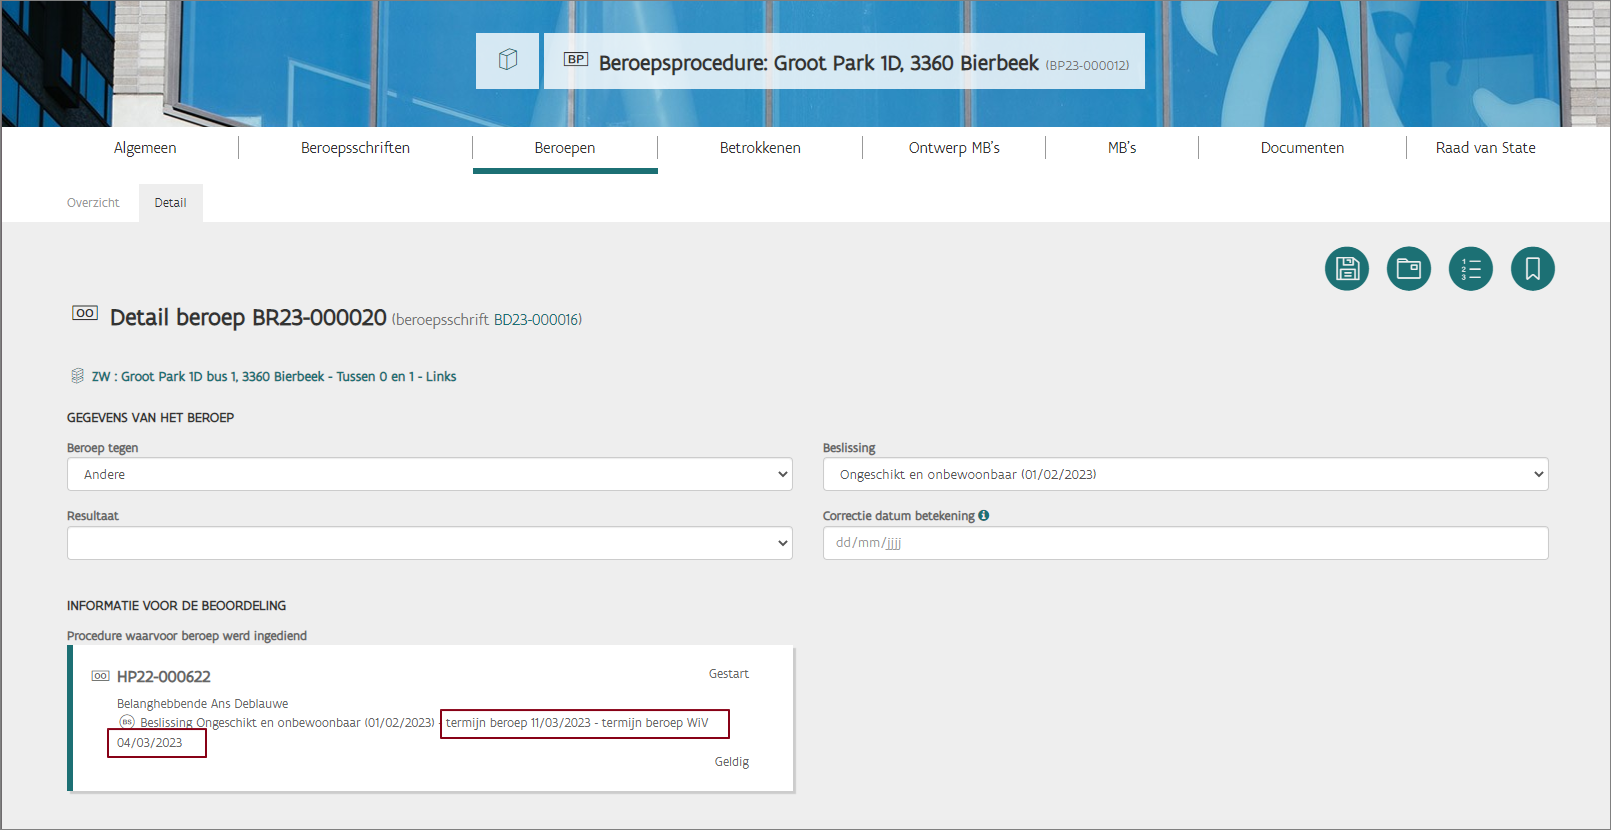Image resolution: width=1611 pixels, height=830 pixels.
Task: Click the OO icon beside HP22-000622
Action: tap(101, 676)
